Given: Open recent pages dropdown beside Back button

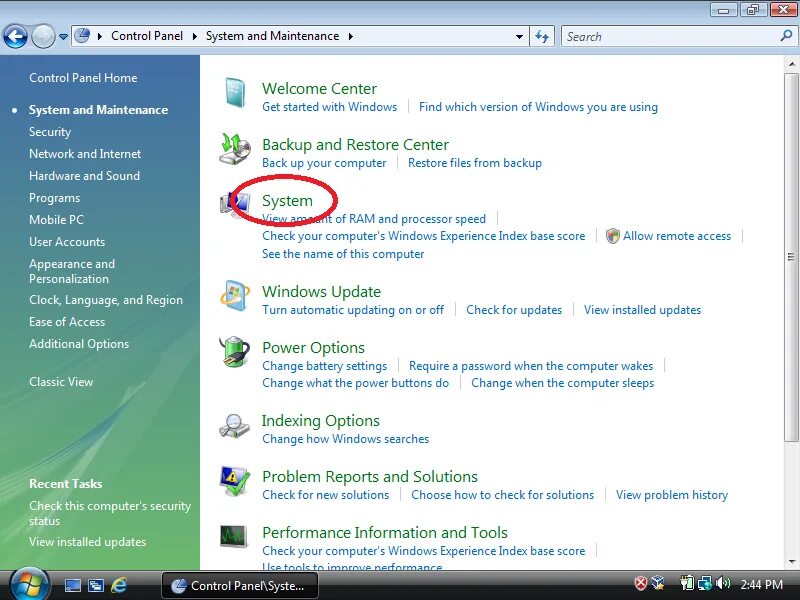Looking at the screenshot, I should (63, 36).
